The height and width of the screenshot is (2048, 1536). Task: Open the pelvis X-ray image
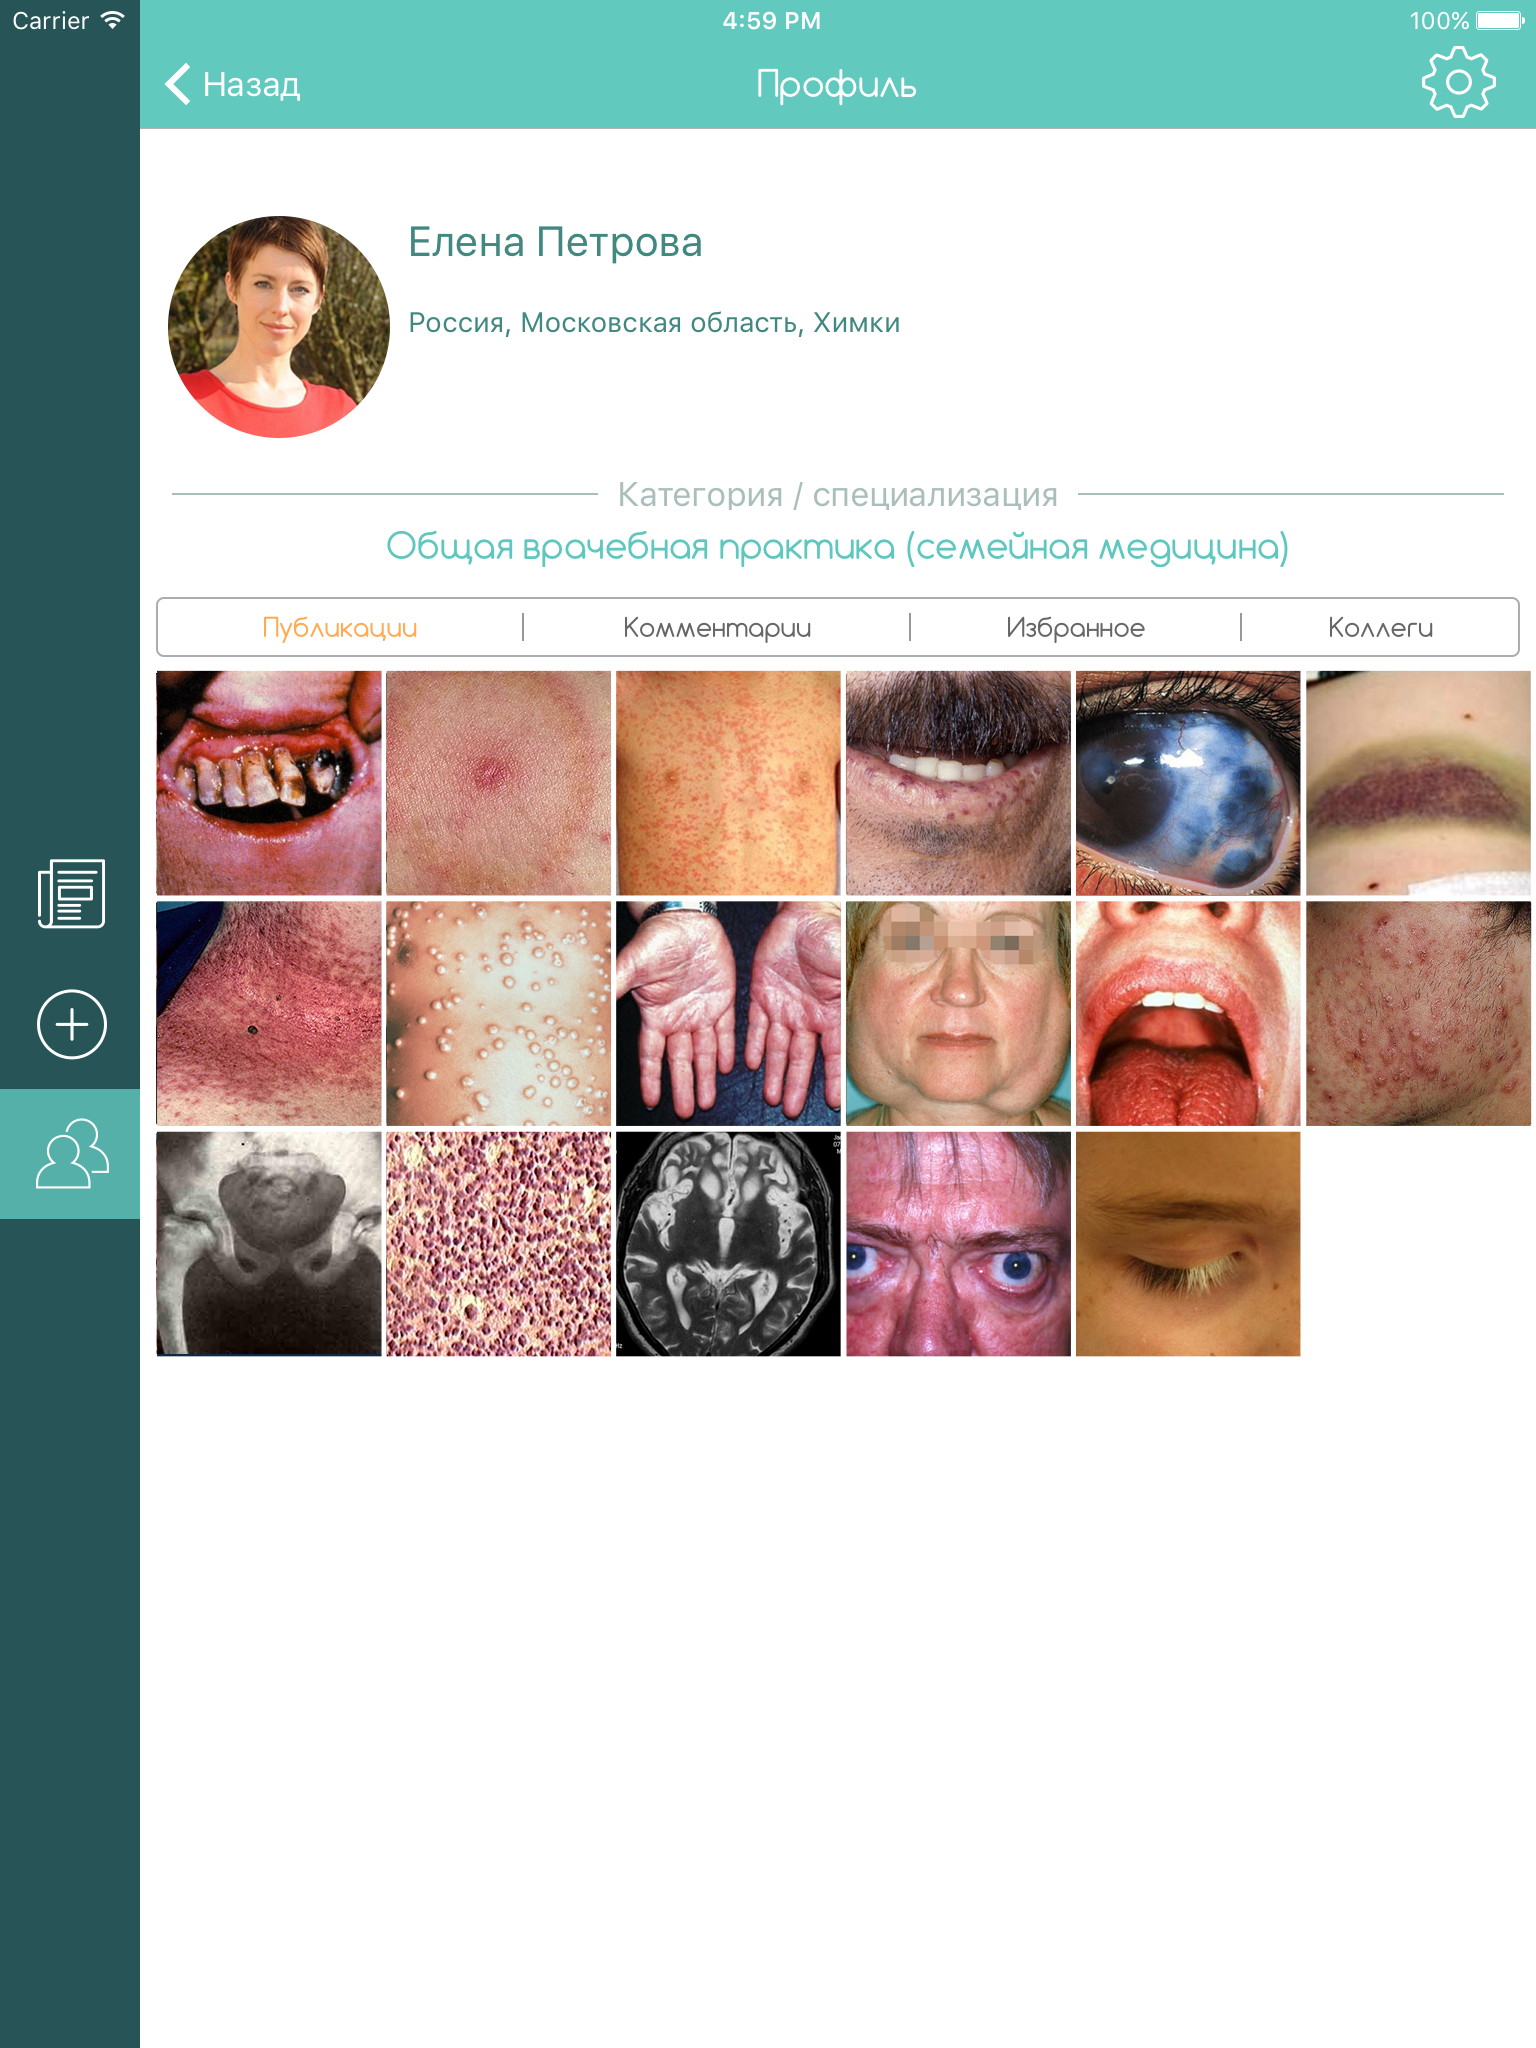(269, 1243)
